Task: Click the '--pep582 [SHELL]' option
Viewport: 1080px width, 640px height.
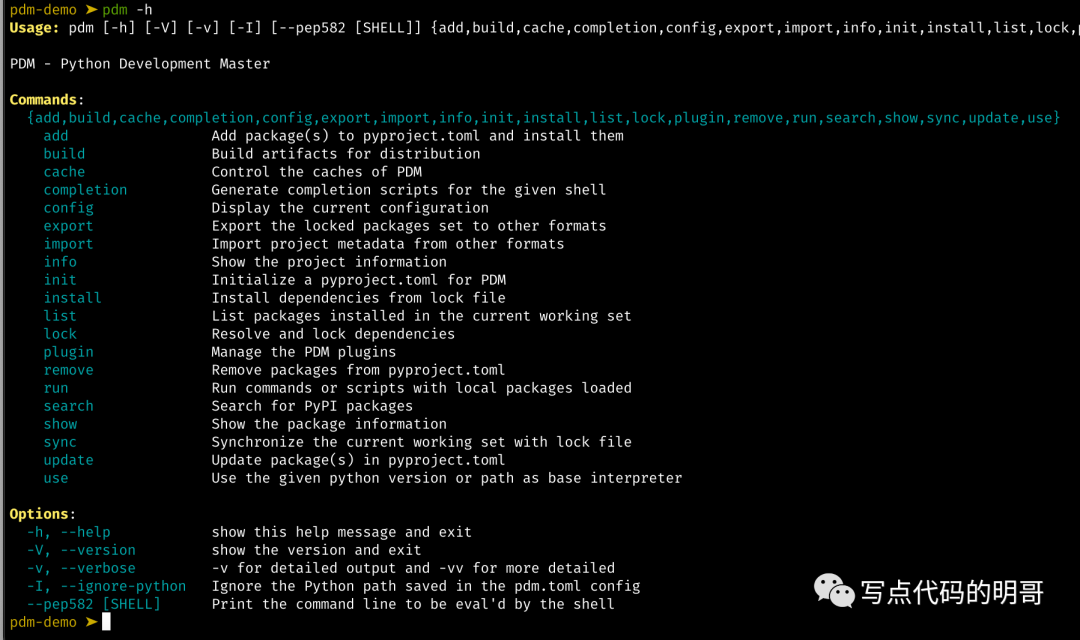Action: point(94,604)
